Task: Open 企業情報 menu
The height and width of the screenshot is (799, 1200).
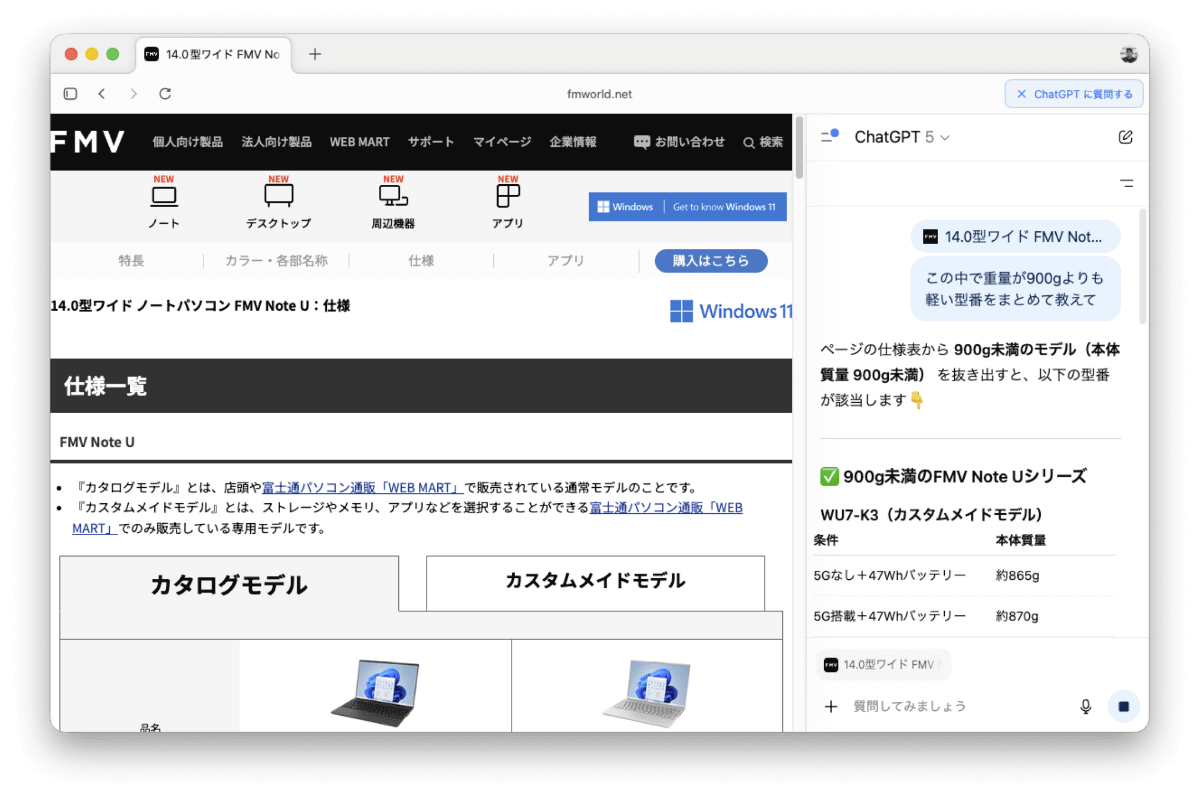Action: 573,142
